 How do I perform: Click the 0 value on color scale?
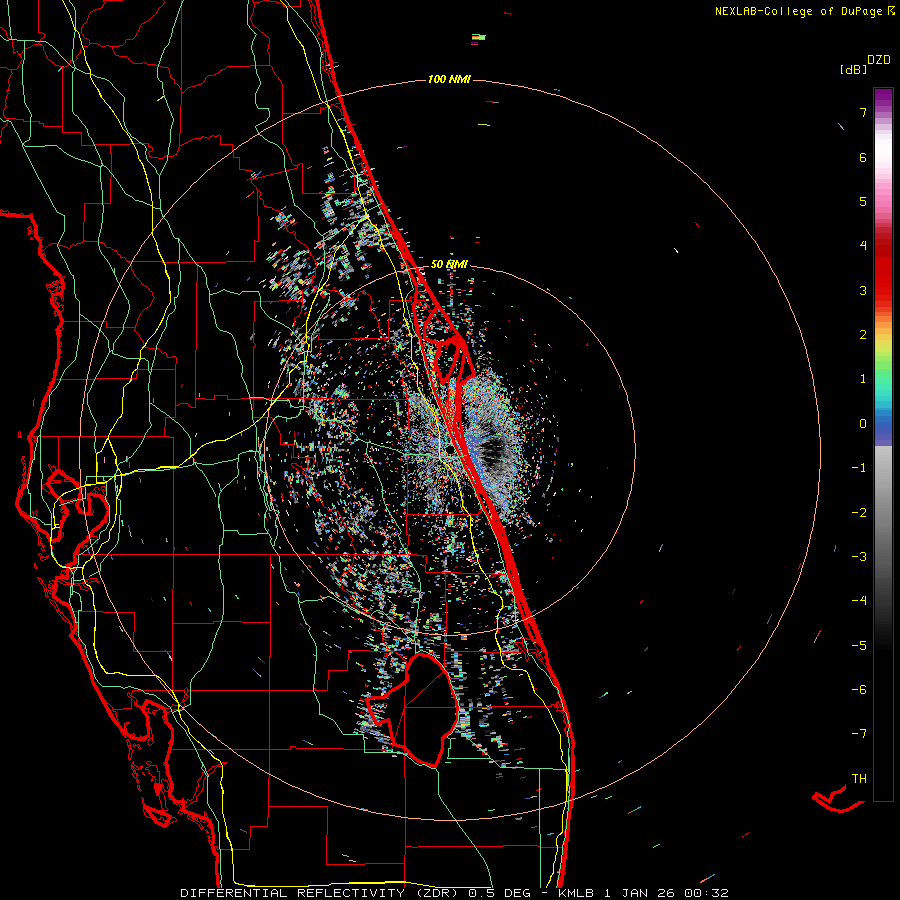(x=863, y=424)
